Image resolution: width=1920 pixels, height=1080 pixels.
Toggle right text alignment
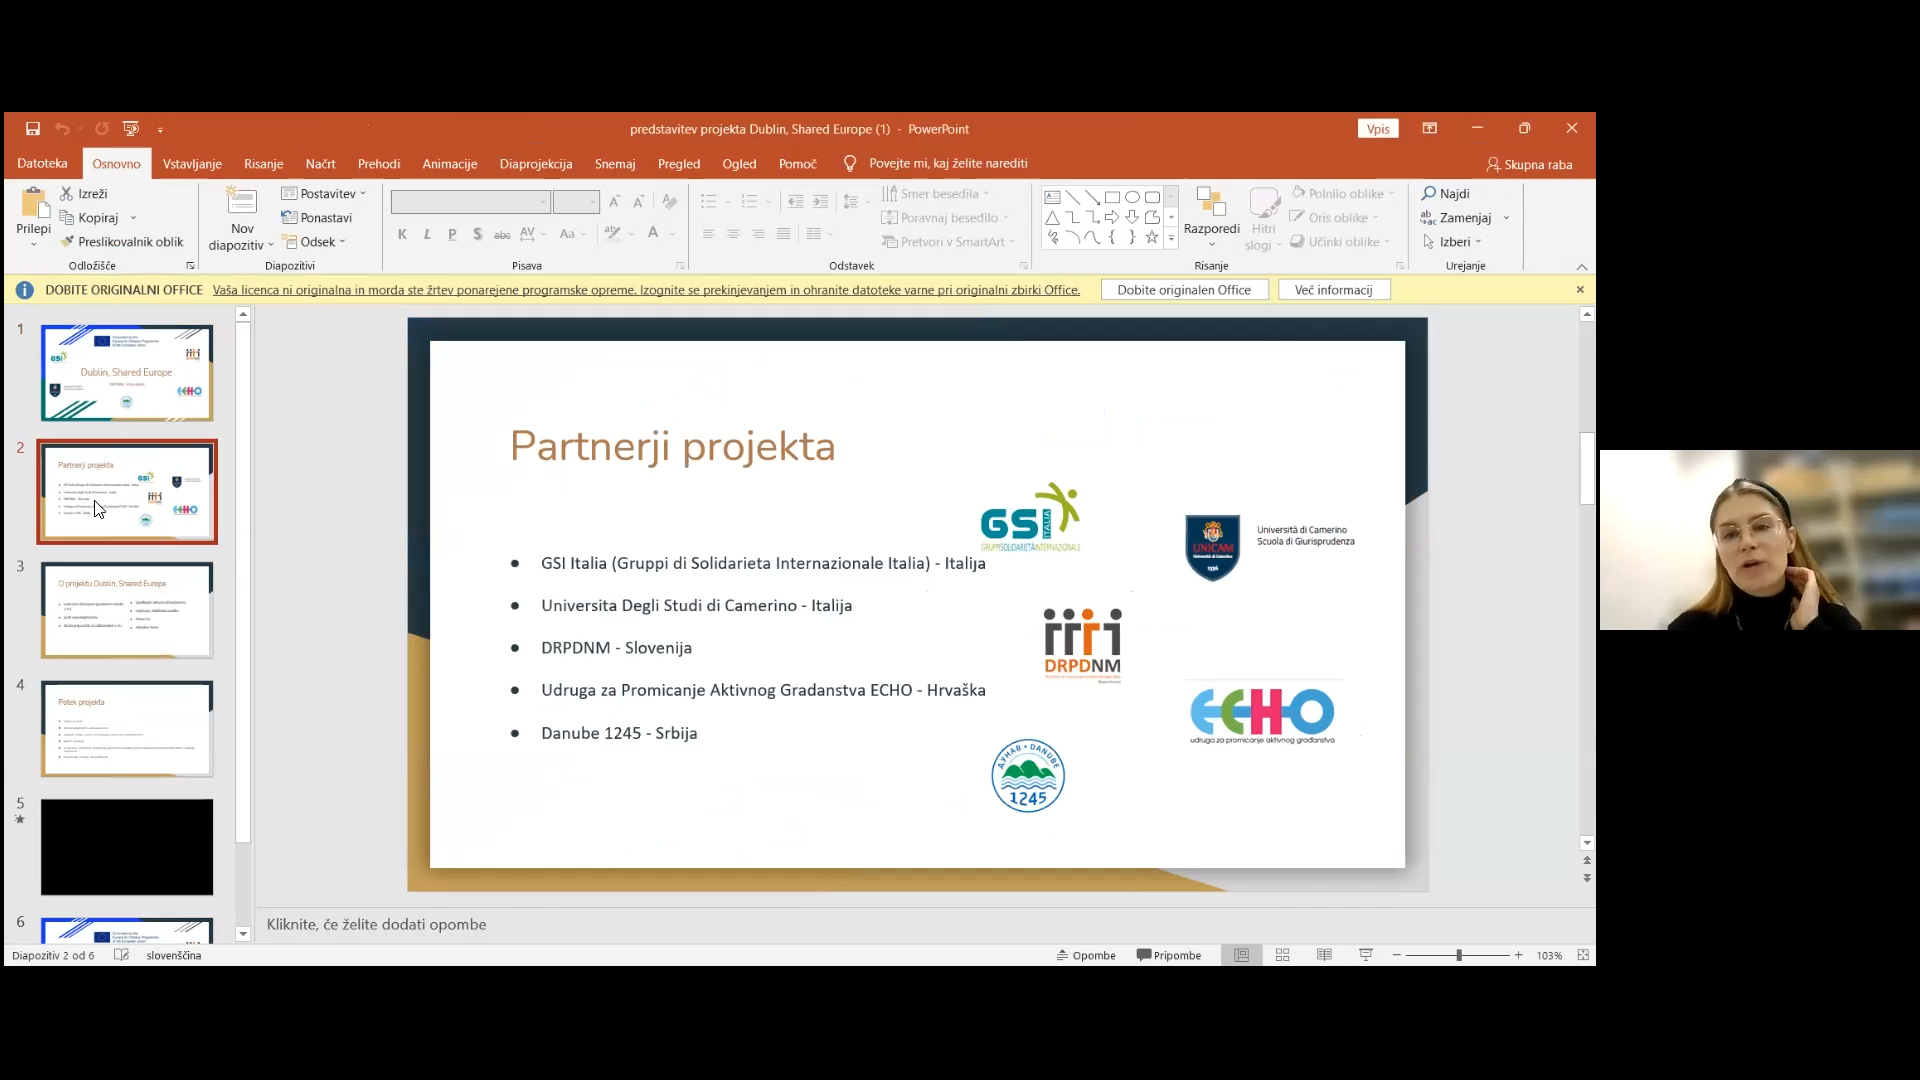pyautogui.click(x=758, y=234)
